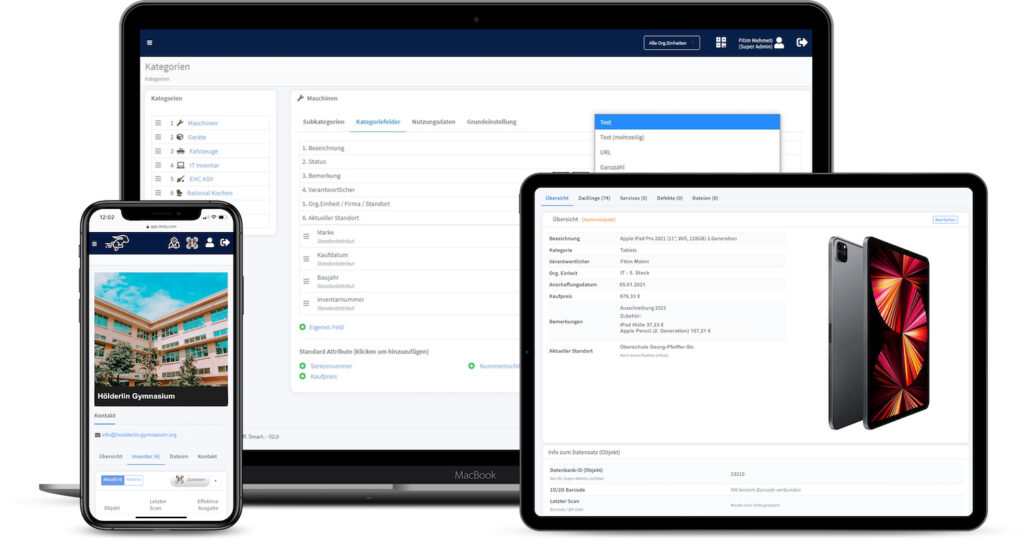This screenshot has width=1024, height=540.
Task: Click the green plus icon beside Kaufpreis
Action: 303,377
